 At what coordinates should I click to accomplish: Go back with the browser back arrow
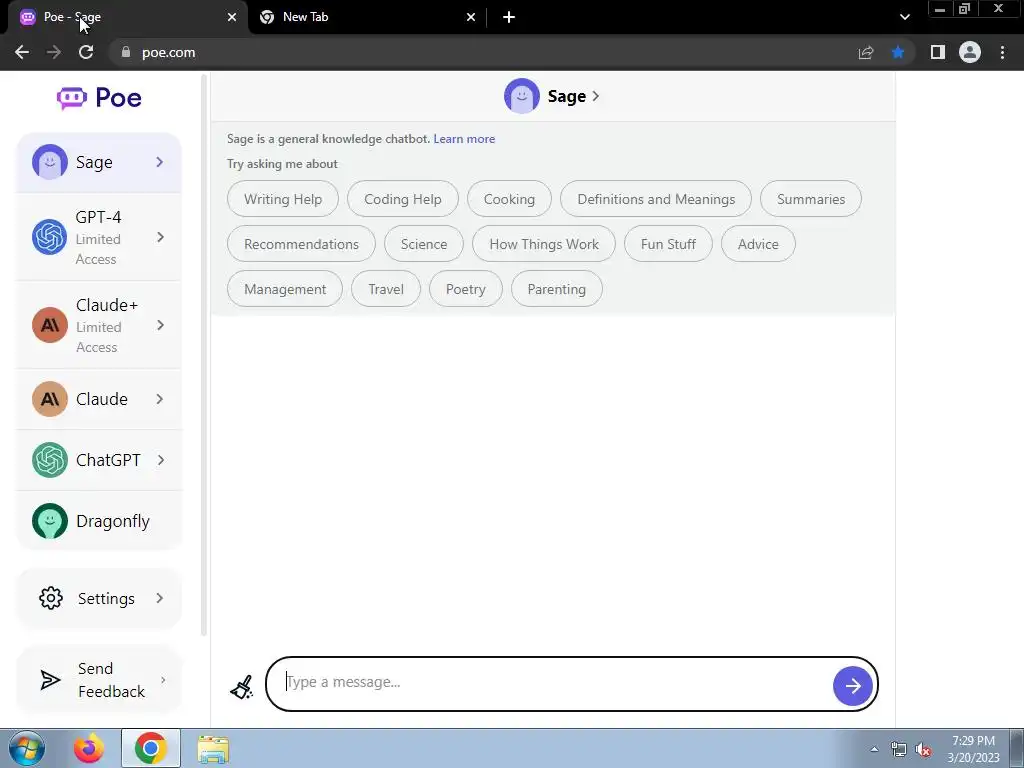22,52
